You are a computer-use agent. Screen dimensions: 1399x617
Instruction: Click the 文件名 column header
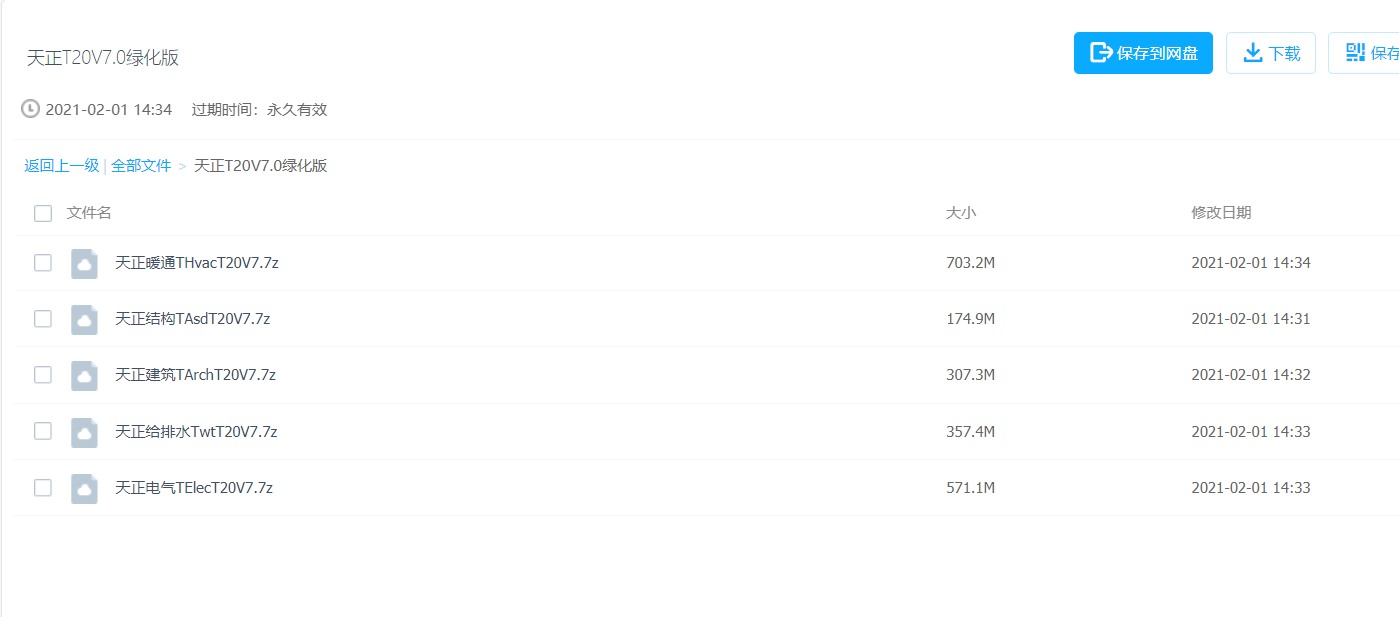[89, 213]
